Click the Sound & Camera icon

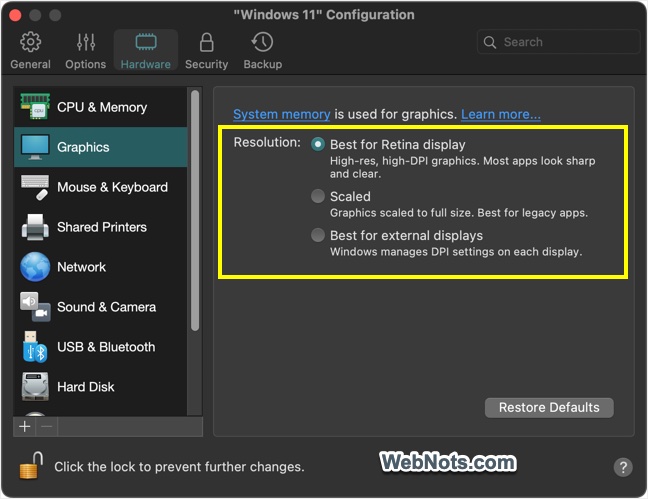pyautogui.click(x=35, y=307)
